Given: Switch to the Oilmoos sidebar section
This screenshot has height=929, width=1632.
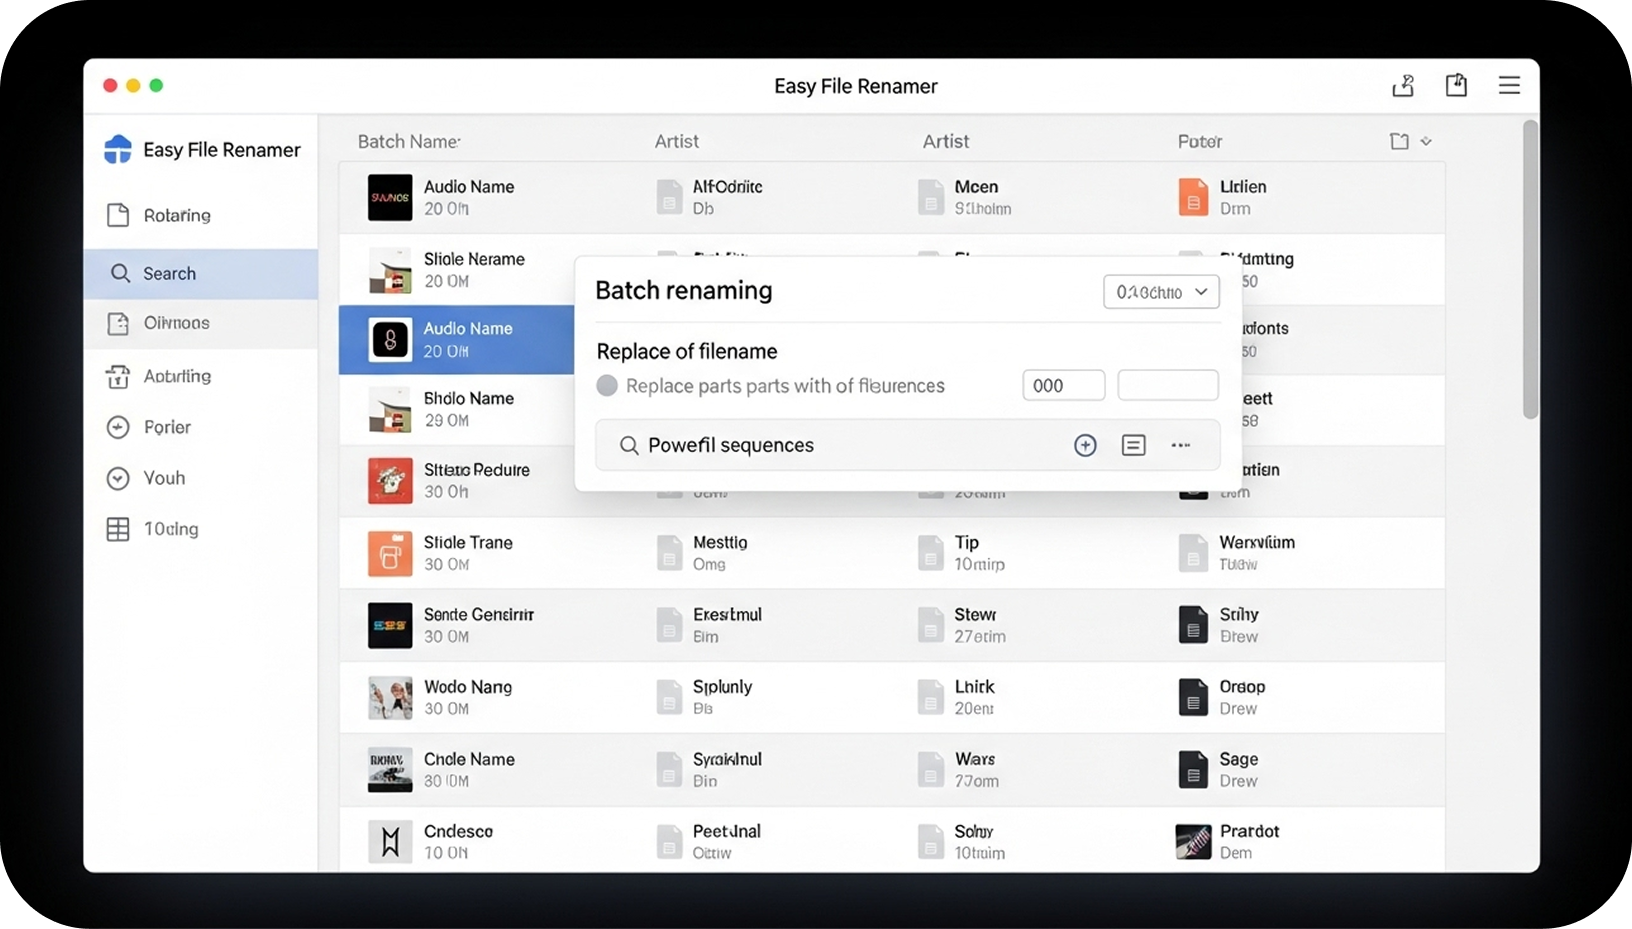Looking at the screenshot, I should 118,323.
